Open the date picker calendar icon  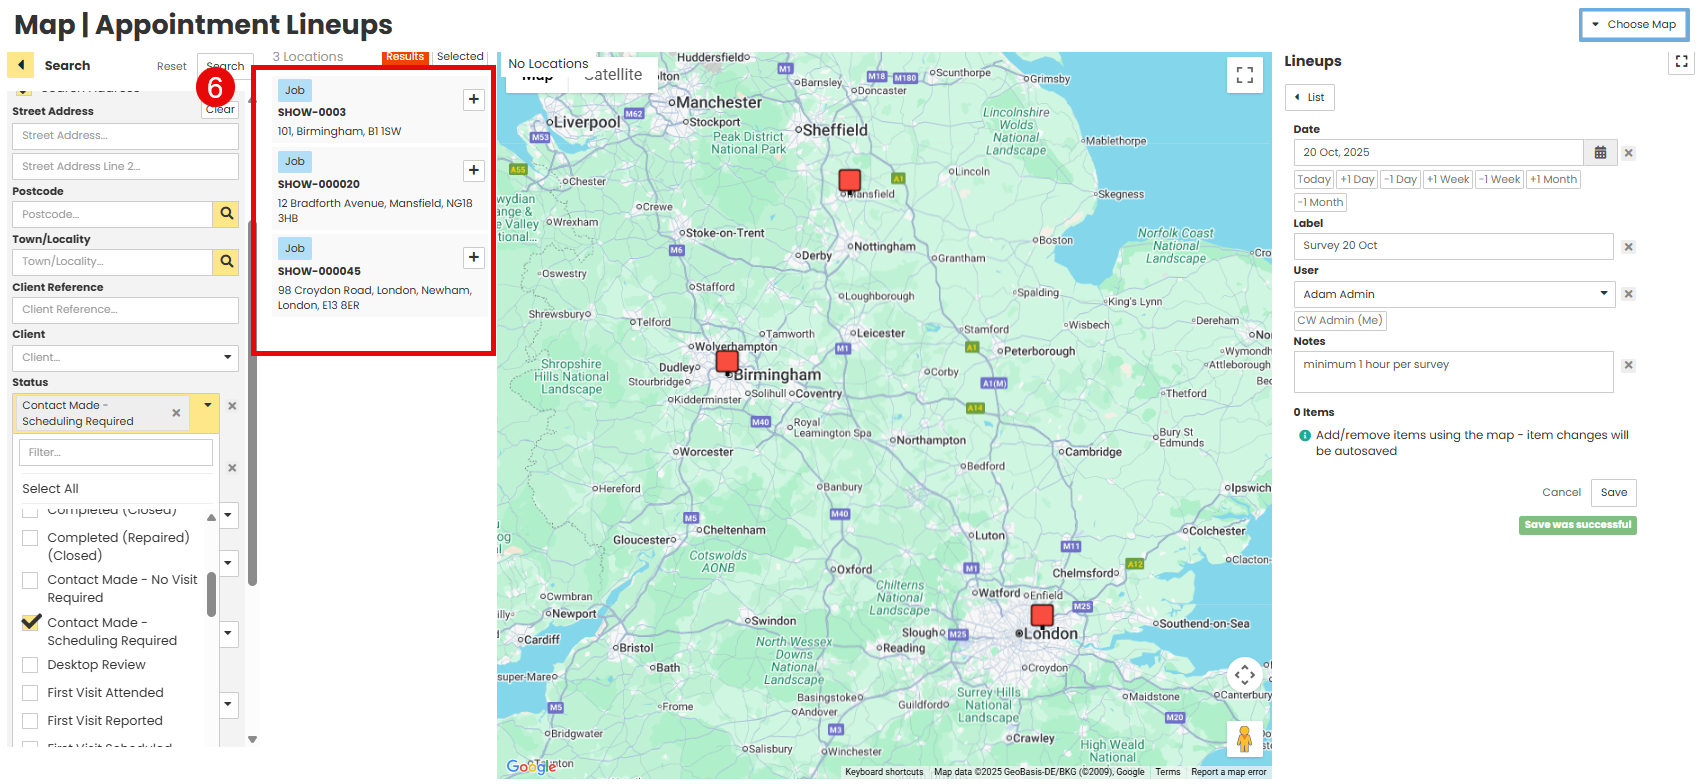[x=1600, y=153]
